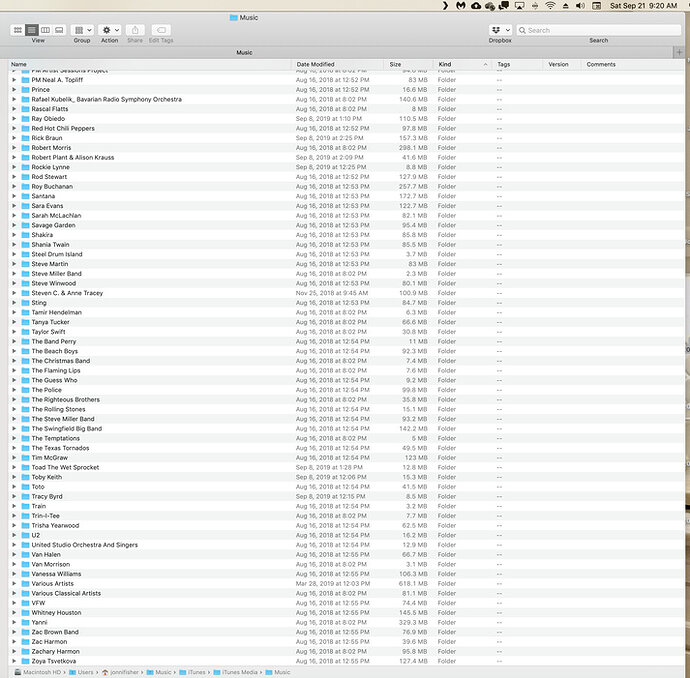Viewport: 690px width, 678px height.
Task: Open AirPlay display menu bar icon
Action: click(x=520, y=6)
